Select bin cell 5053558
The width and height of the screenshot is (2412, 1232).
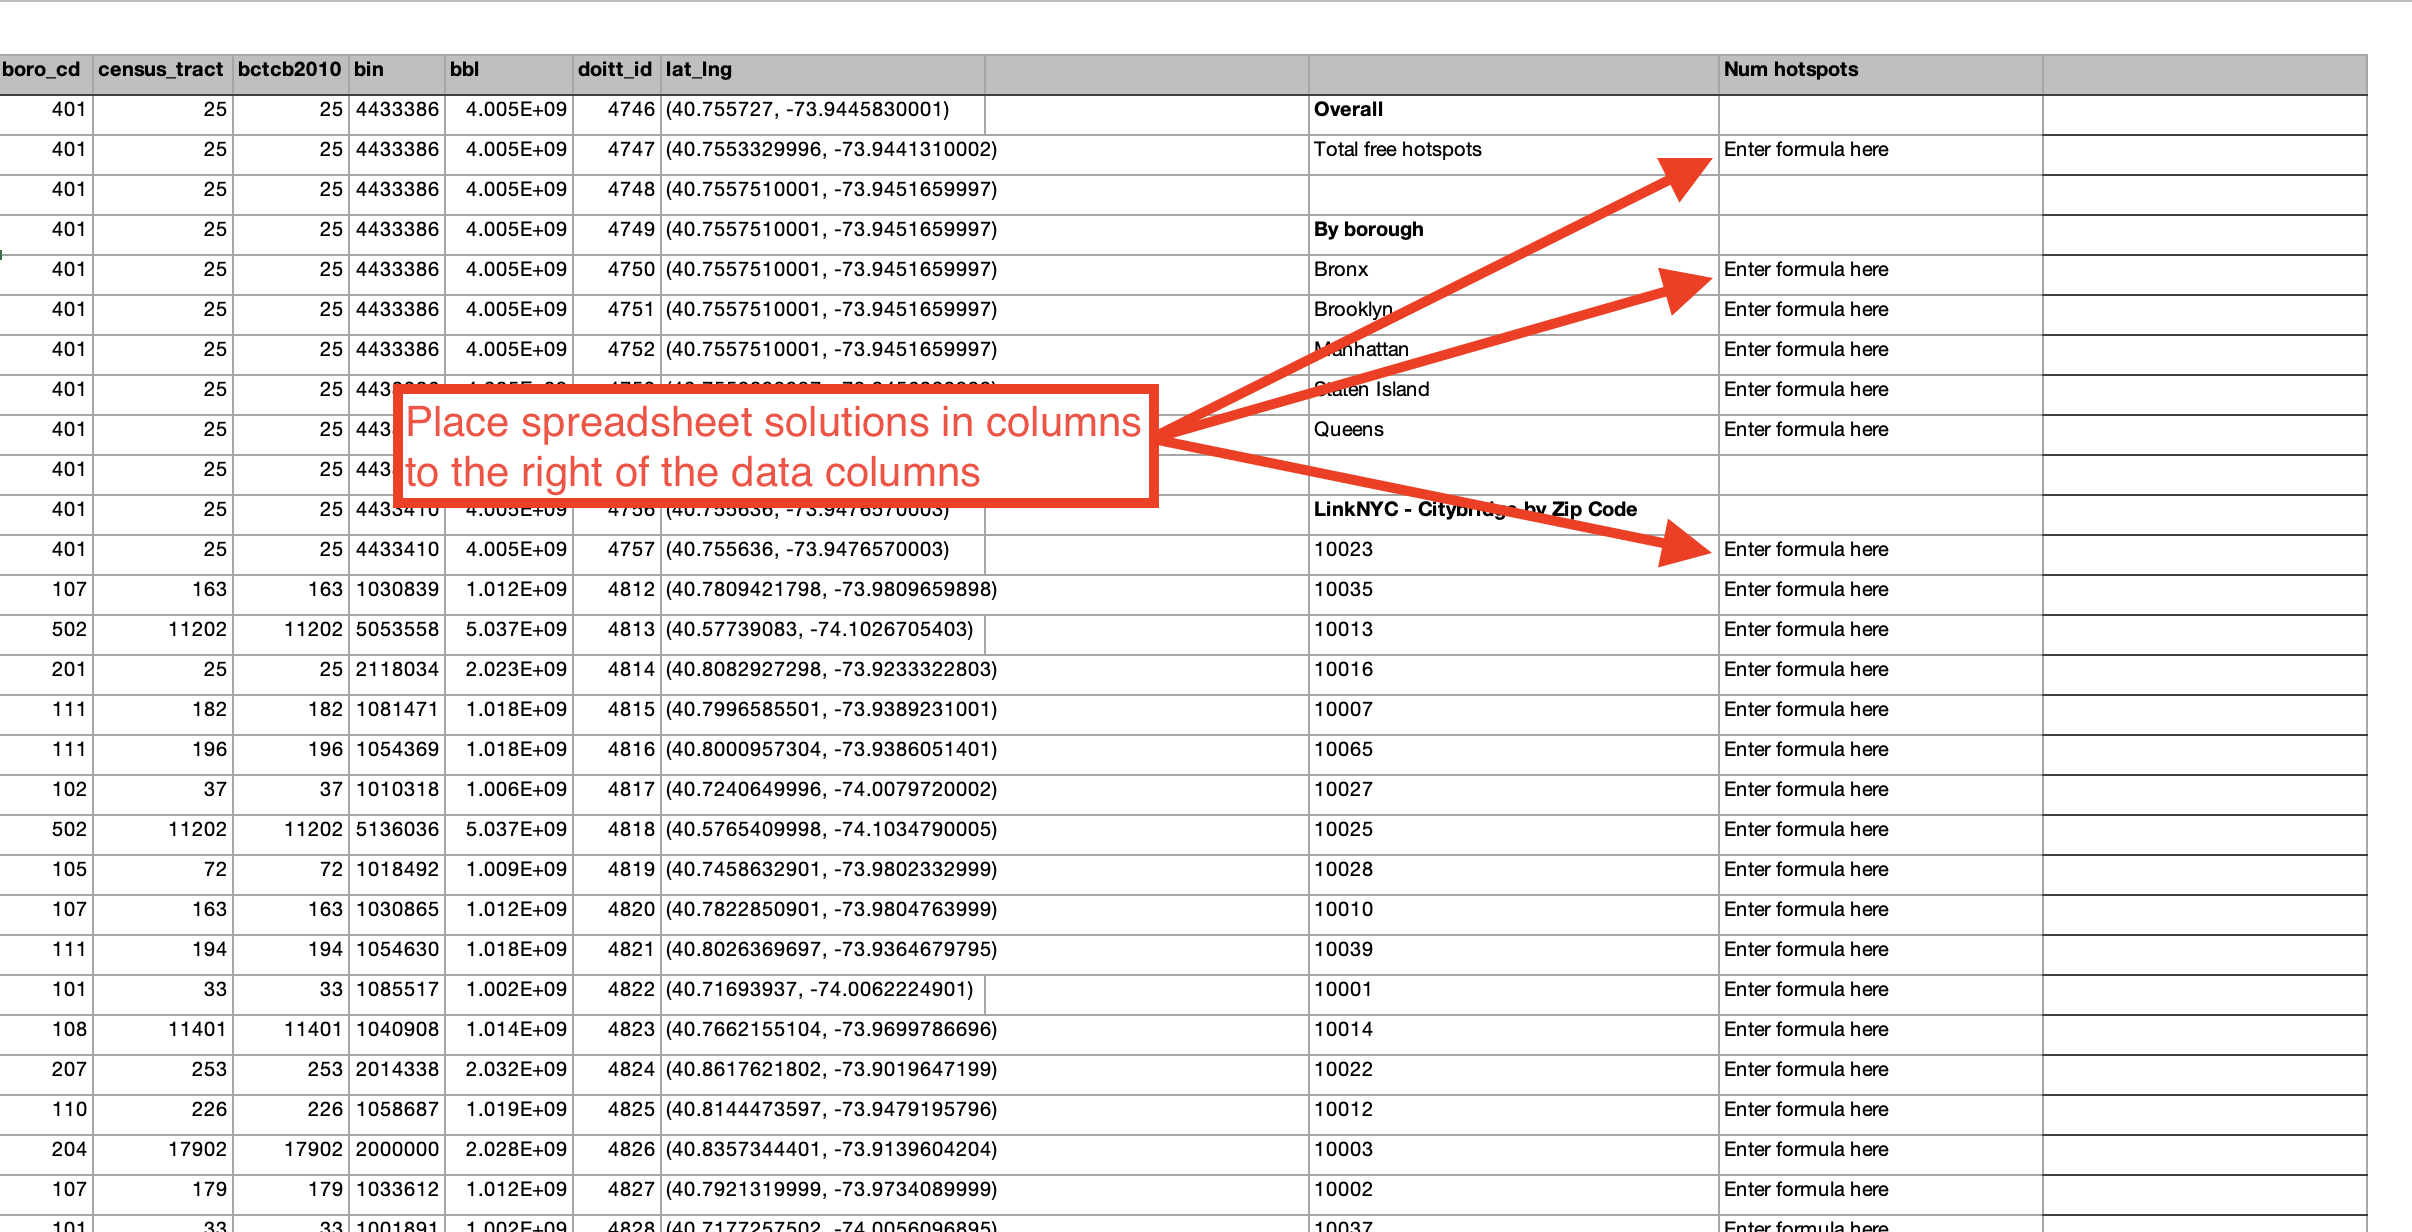pyautogui.click(x=397, y=635)
